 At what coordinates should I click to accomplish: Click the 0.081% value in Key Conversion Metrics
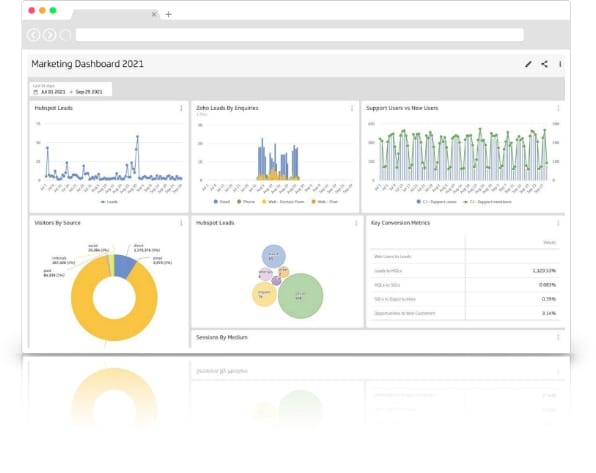(547, 285)
